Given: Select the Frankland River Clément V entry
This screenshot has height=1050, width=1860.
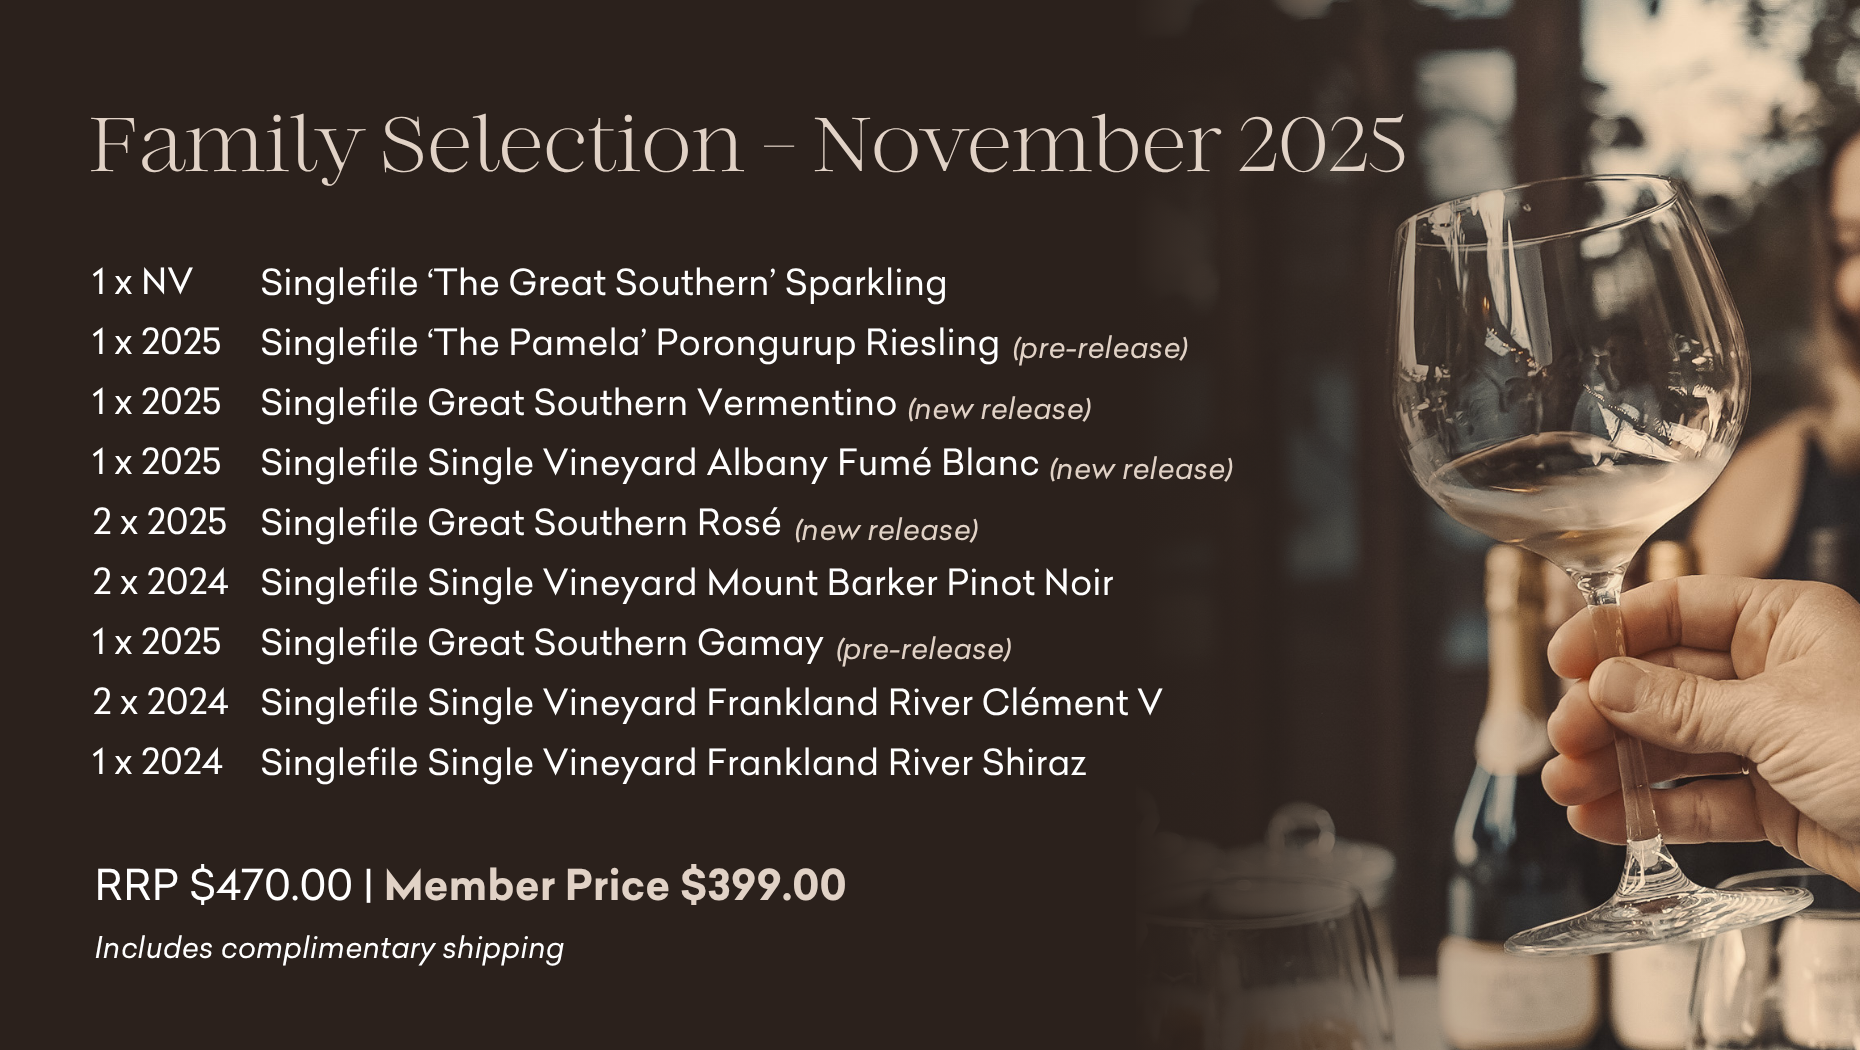Looking at the screenshot, I should [x=711, y=703].
